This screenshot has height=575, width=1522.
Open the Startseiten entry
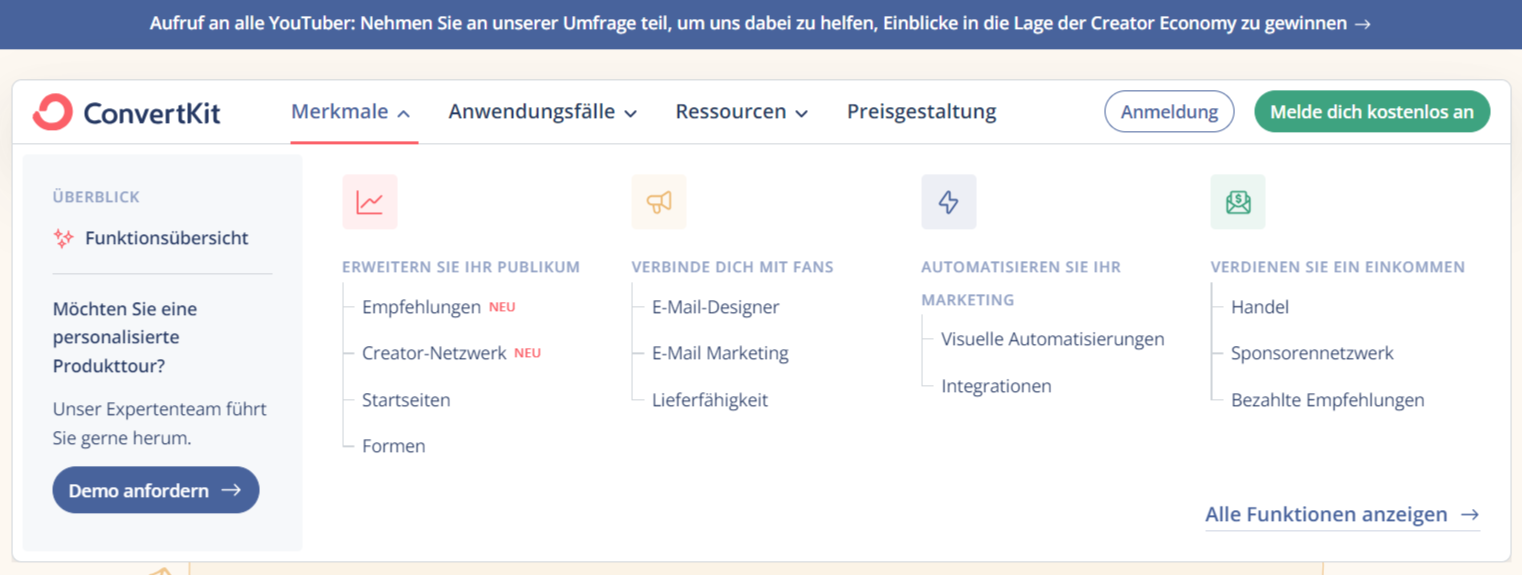[x=406, y=400]
